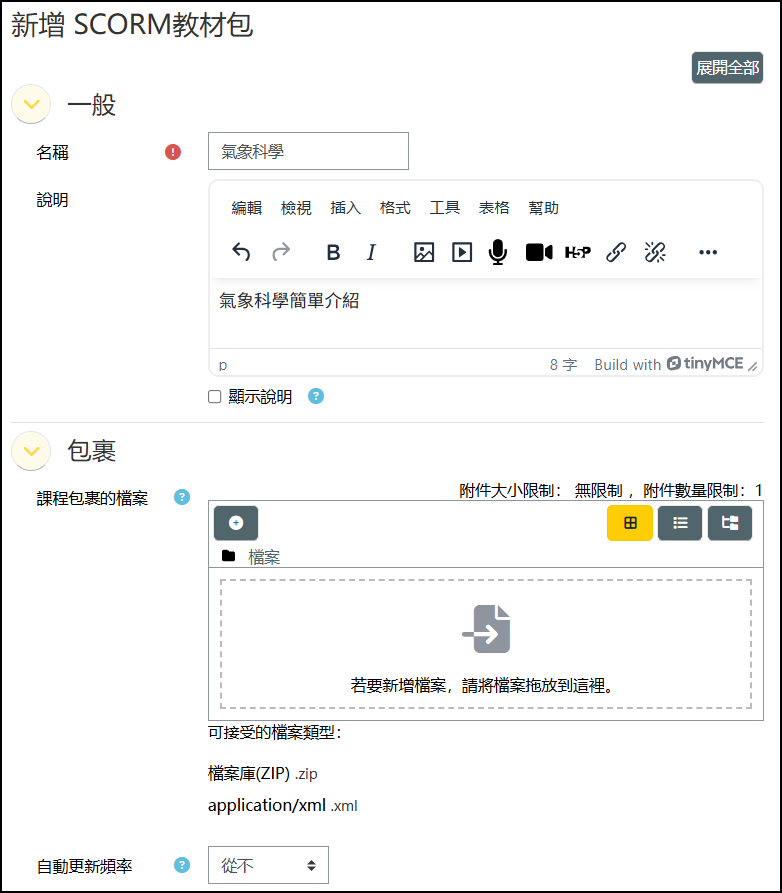782x893 pixels.
Task: Click the red required icon next to 名稱
Action: (x=173, y=152)
